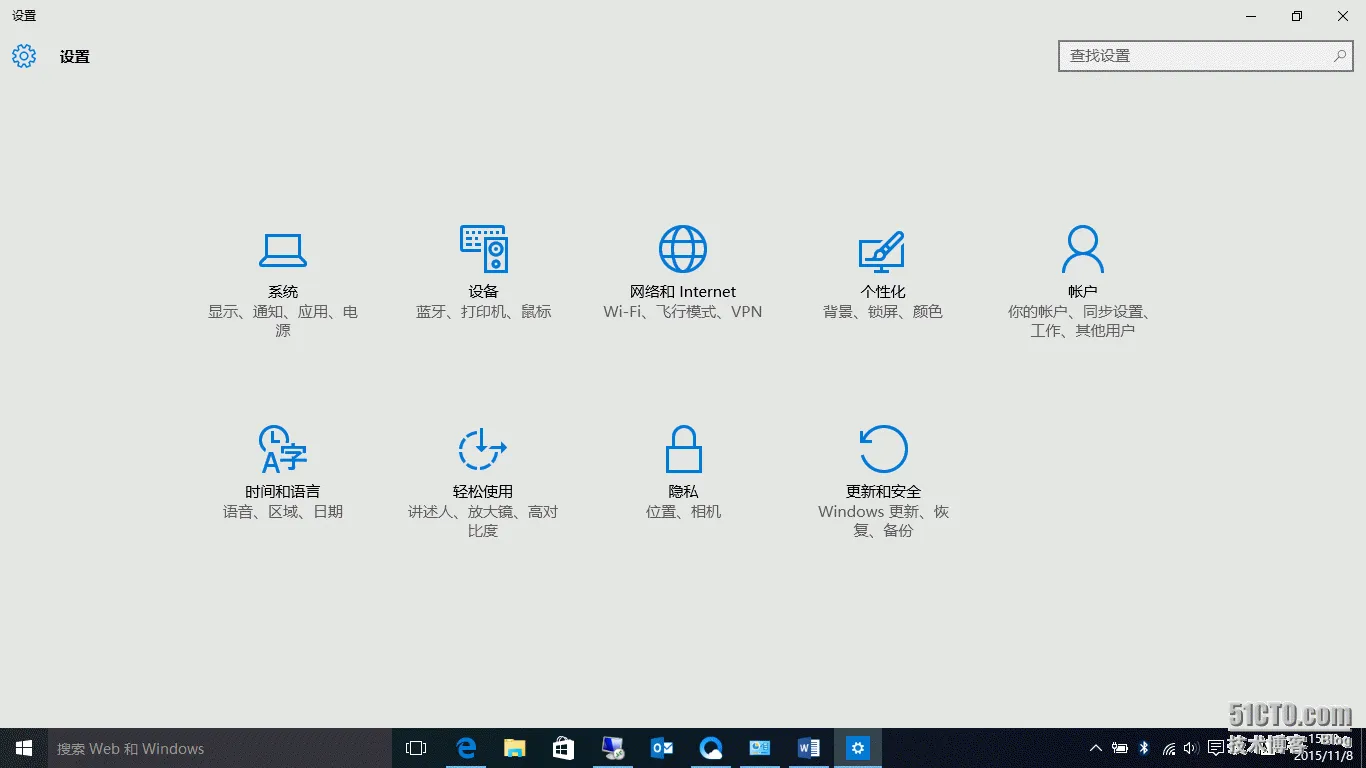This screenshot has height=768, width=1366.
Task: Open the 更新和安全 refresh icon
Action: 883,449
